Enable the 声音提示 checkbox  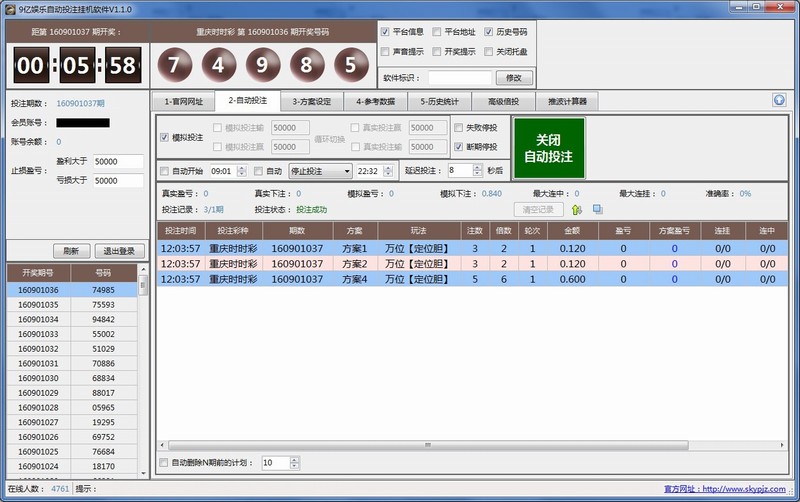(386, 51)
